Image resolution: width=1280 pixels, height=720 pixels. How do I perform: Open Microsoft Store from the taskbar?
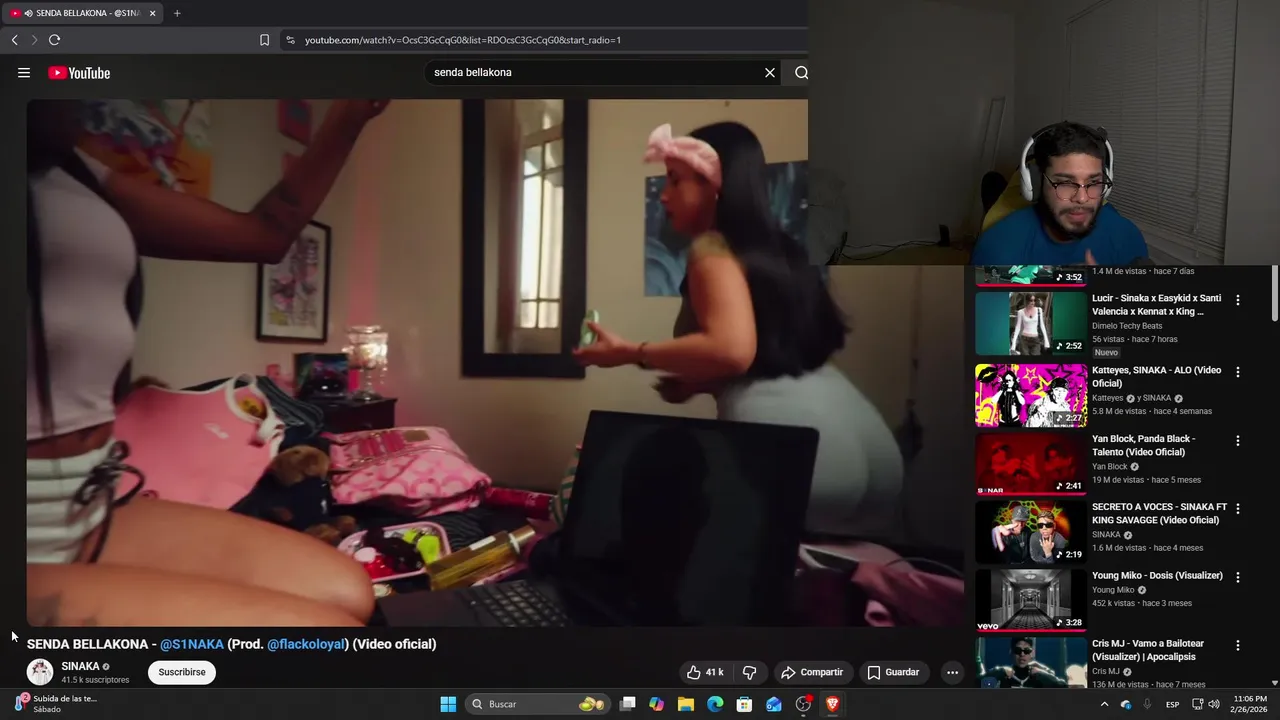coord(744,704)
